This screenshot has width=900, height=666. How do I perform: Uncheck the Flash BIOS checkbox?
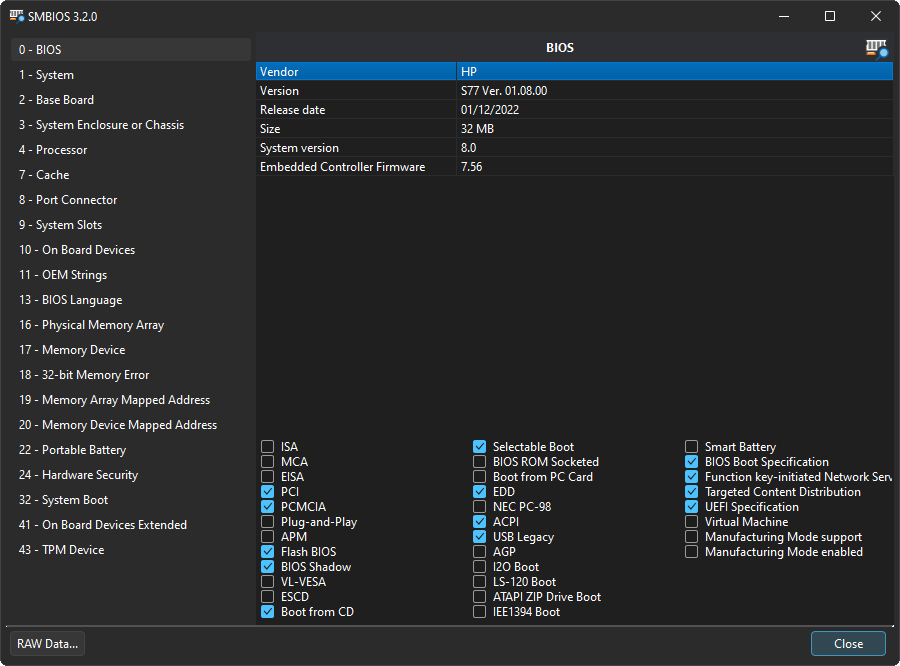(x=267, y=552)
